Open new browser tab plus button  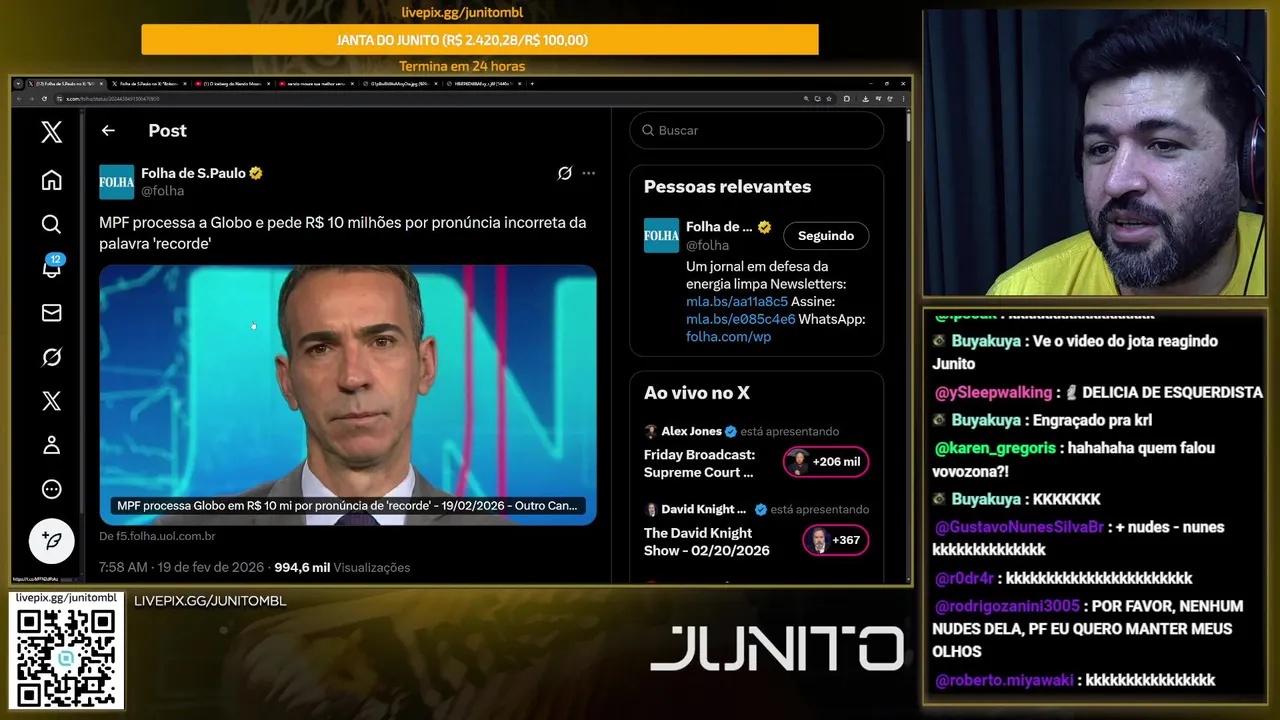(x=532, y=84)
